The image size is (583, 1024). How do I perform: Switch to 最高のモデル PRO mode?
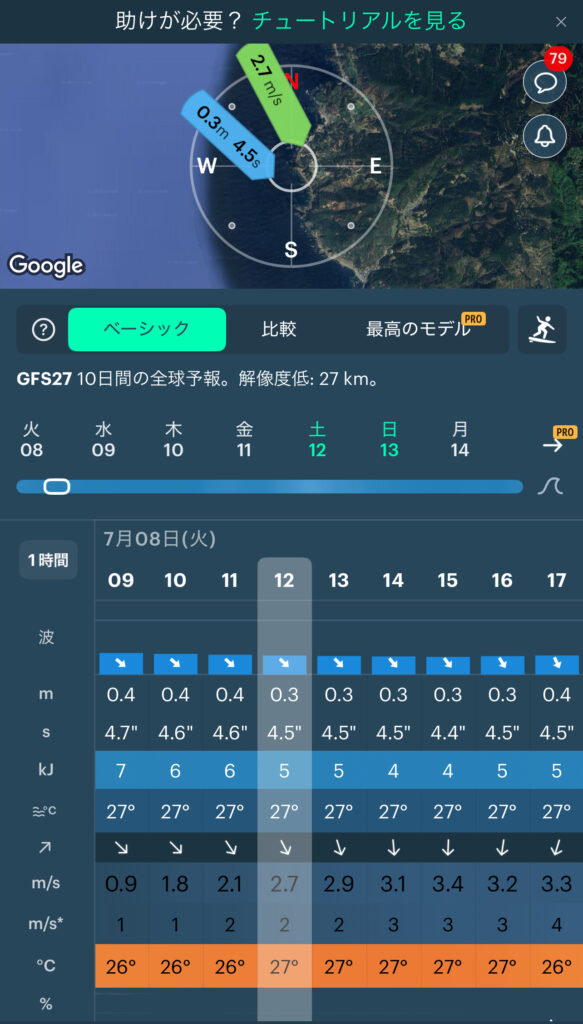point(418,330)
